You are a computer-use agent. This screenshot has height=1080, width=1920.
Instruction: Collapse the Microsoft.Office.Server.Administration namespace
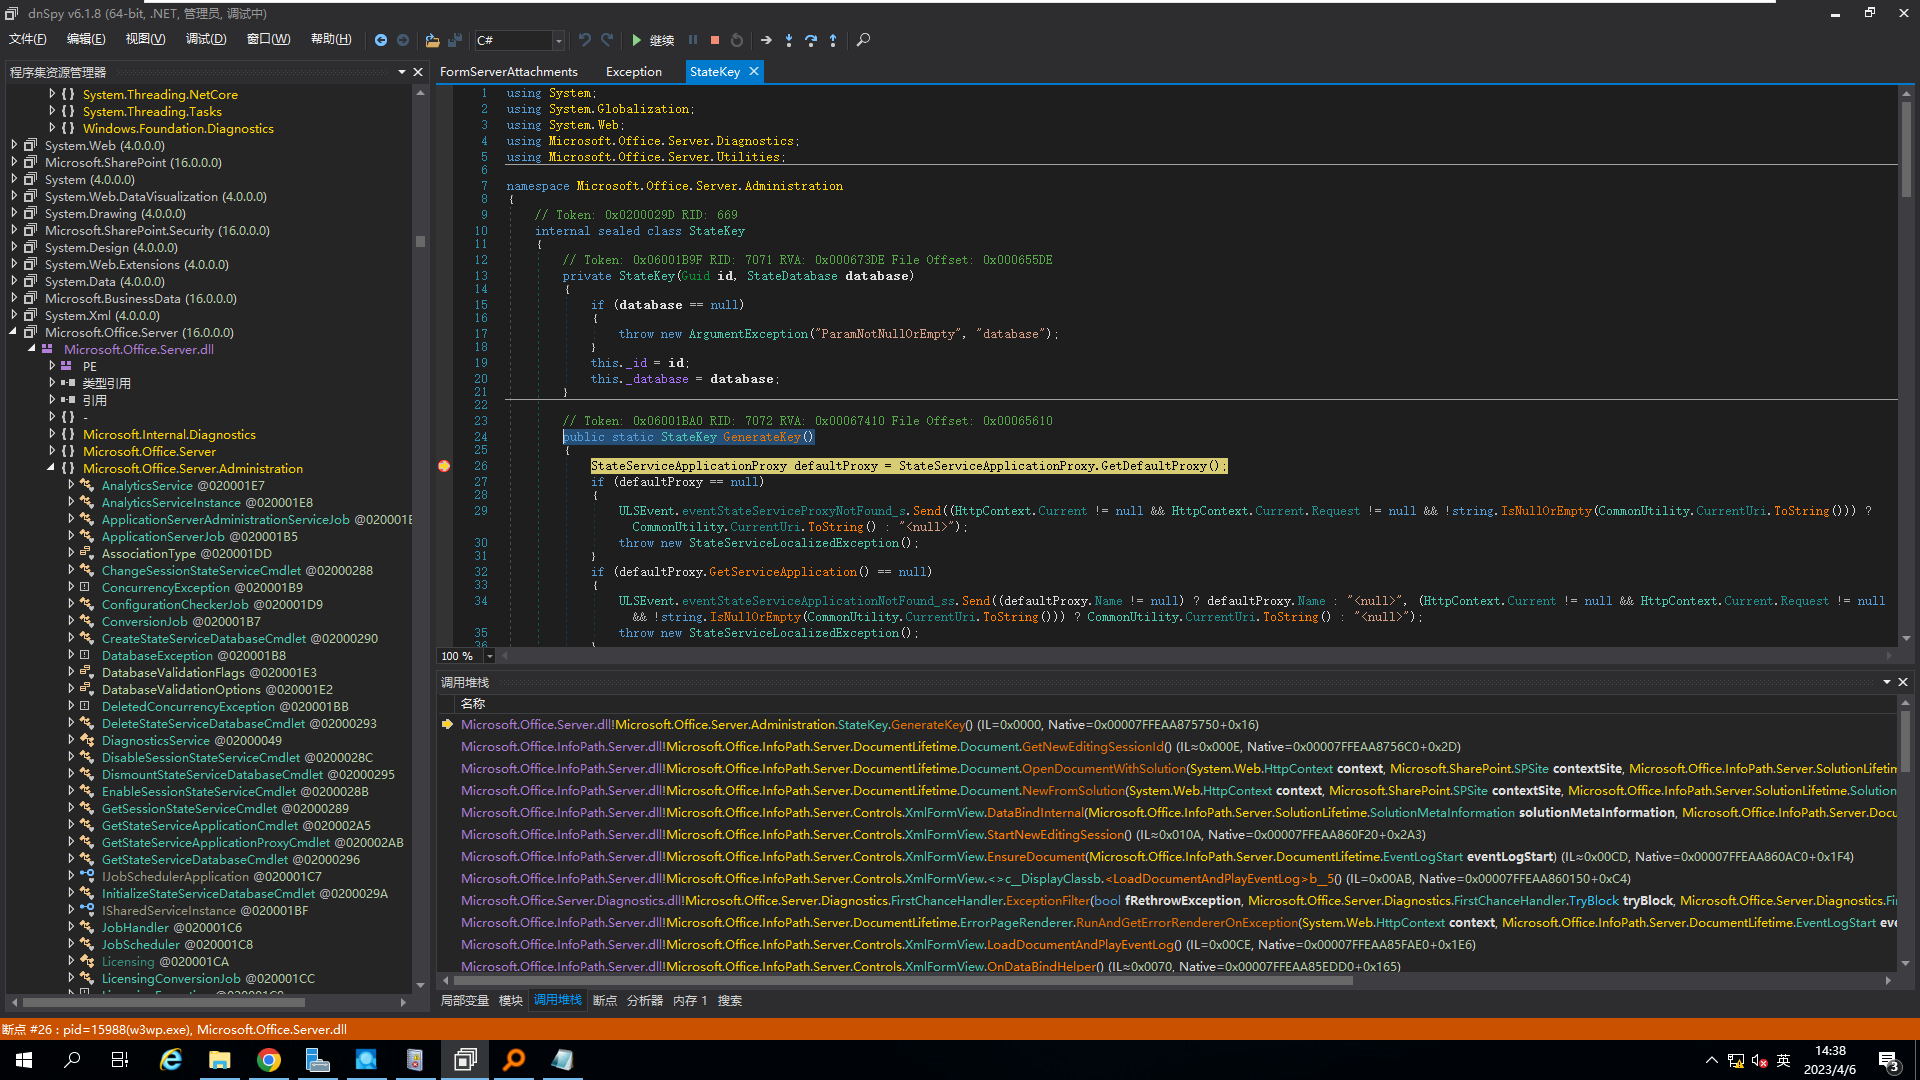52,468
